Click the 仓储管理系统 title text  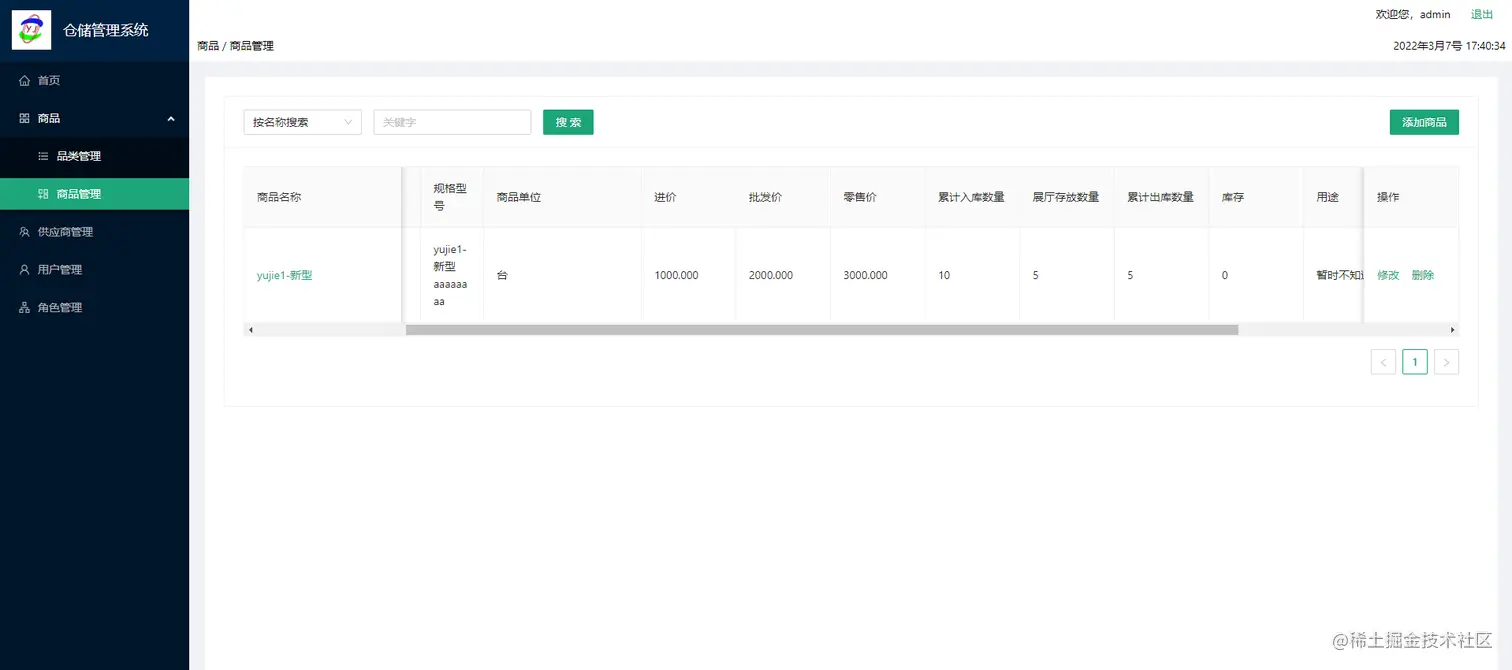tap(106, 30)
